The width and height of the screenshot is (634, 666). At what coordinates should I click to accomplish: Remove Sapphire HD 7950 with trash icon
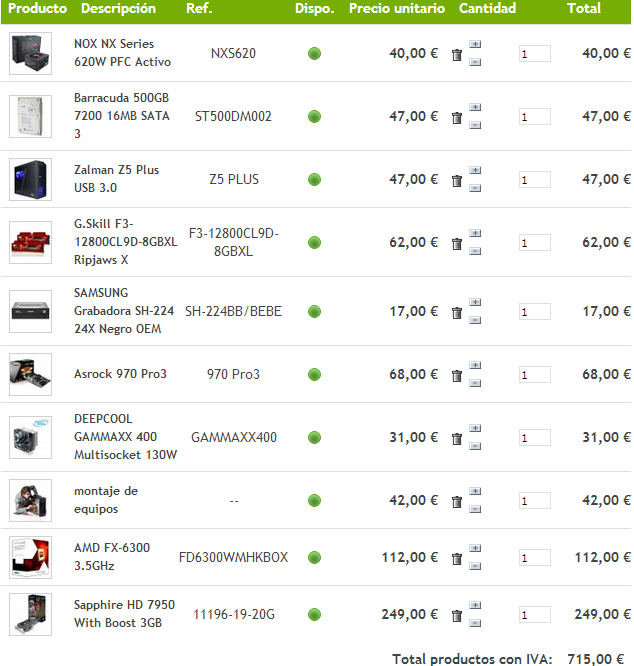(x=456, y=616)
